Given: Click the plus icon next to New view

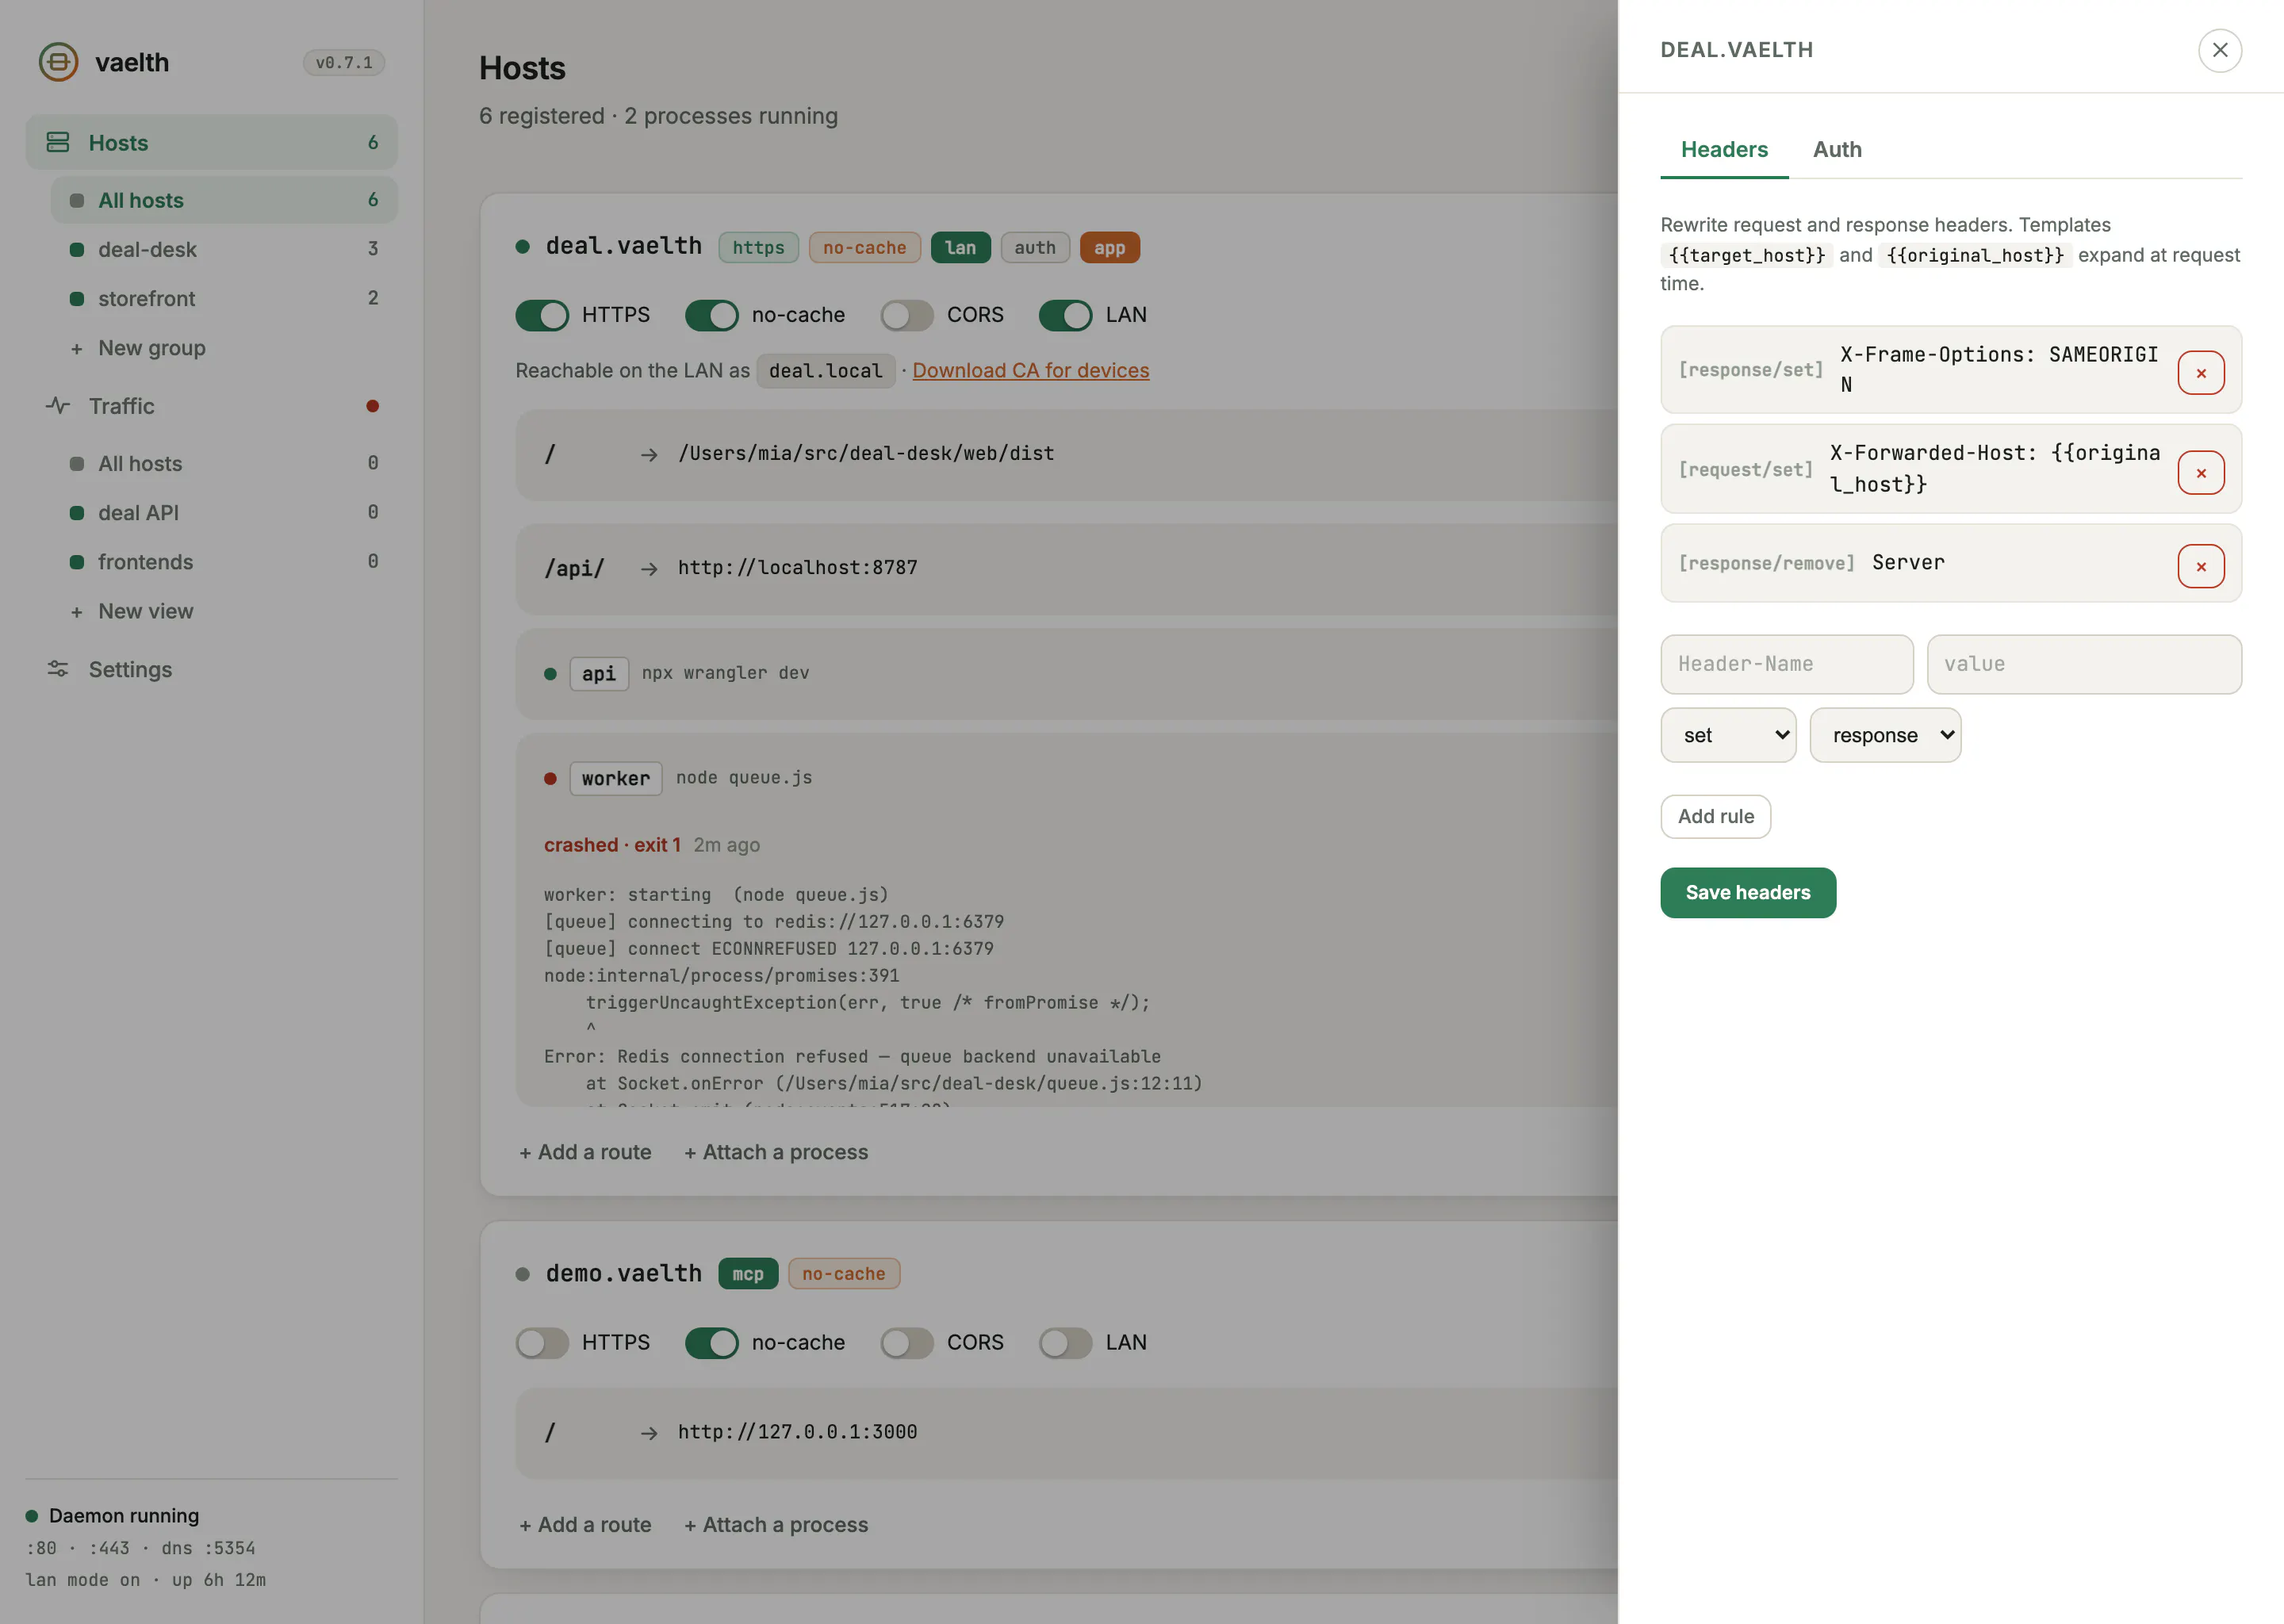Looking at the screenshot, I should click(x=77, y=612).
